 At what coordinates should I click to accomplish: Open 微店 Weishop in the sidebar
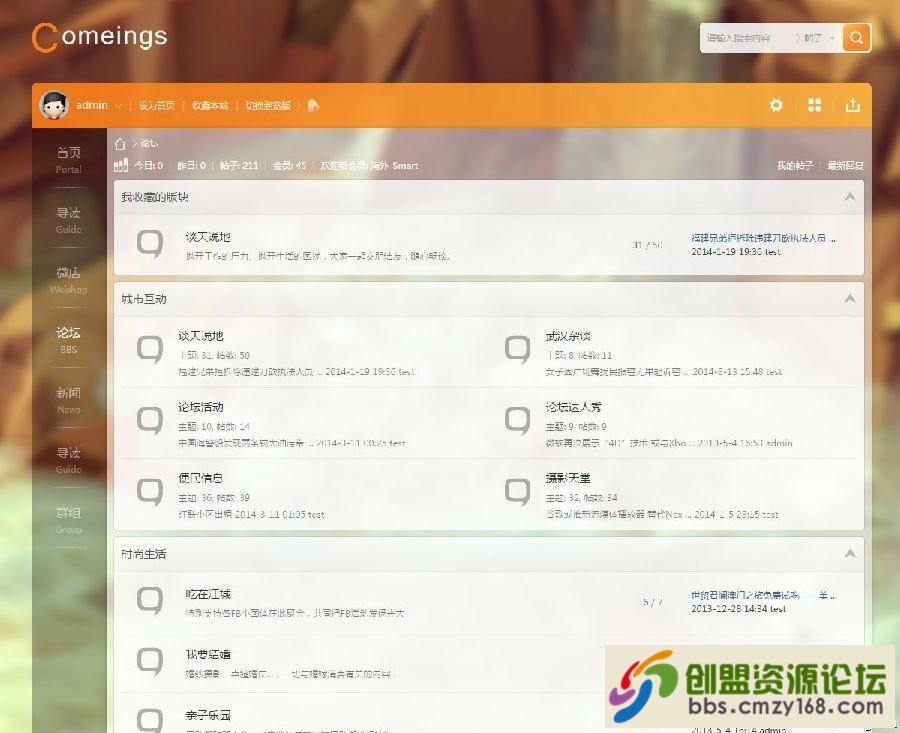(69, 280)
